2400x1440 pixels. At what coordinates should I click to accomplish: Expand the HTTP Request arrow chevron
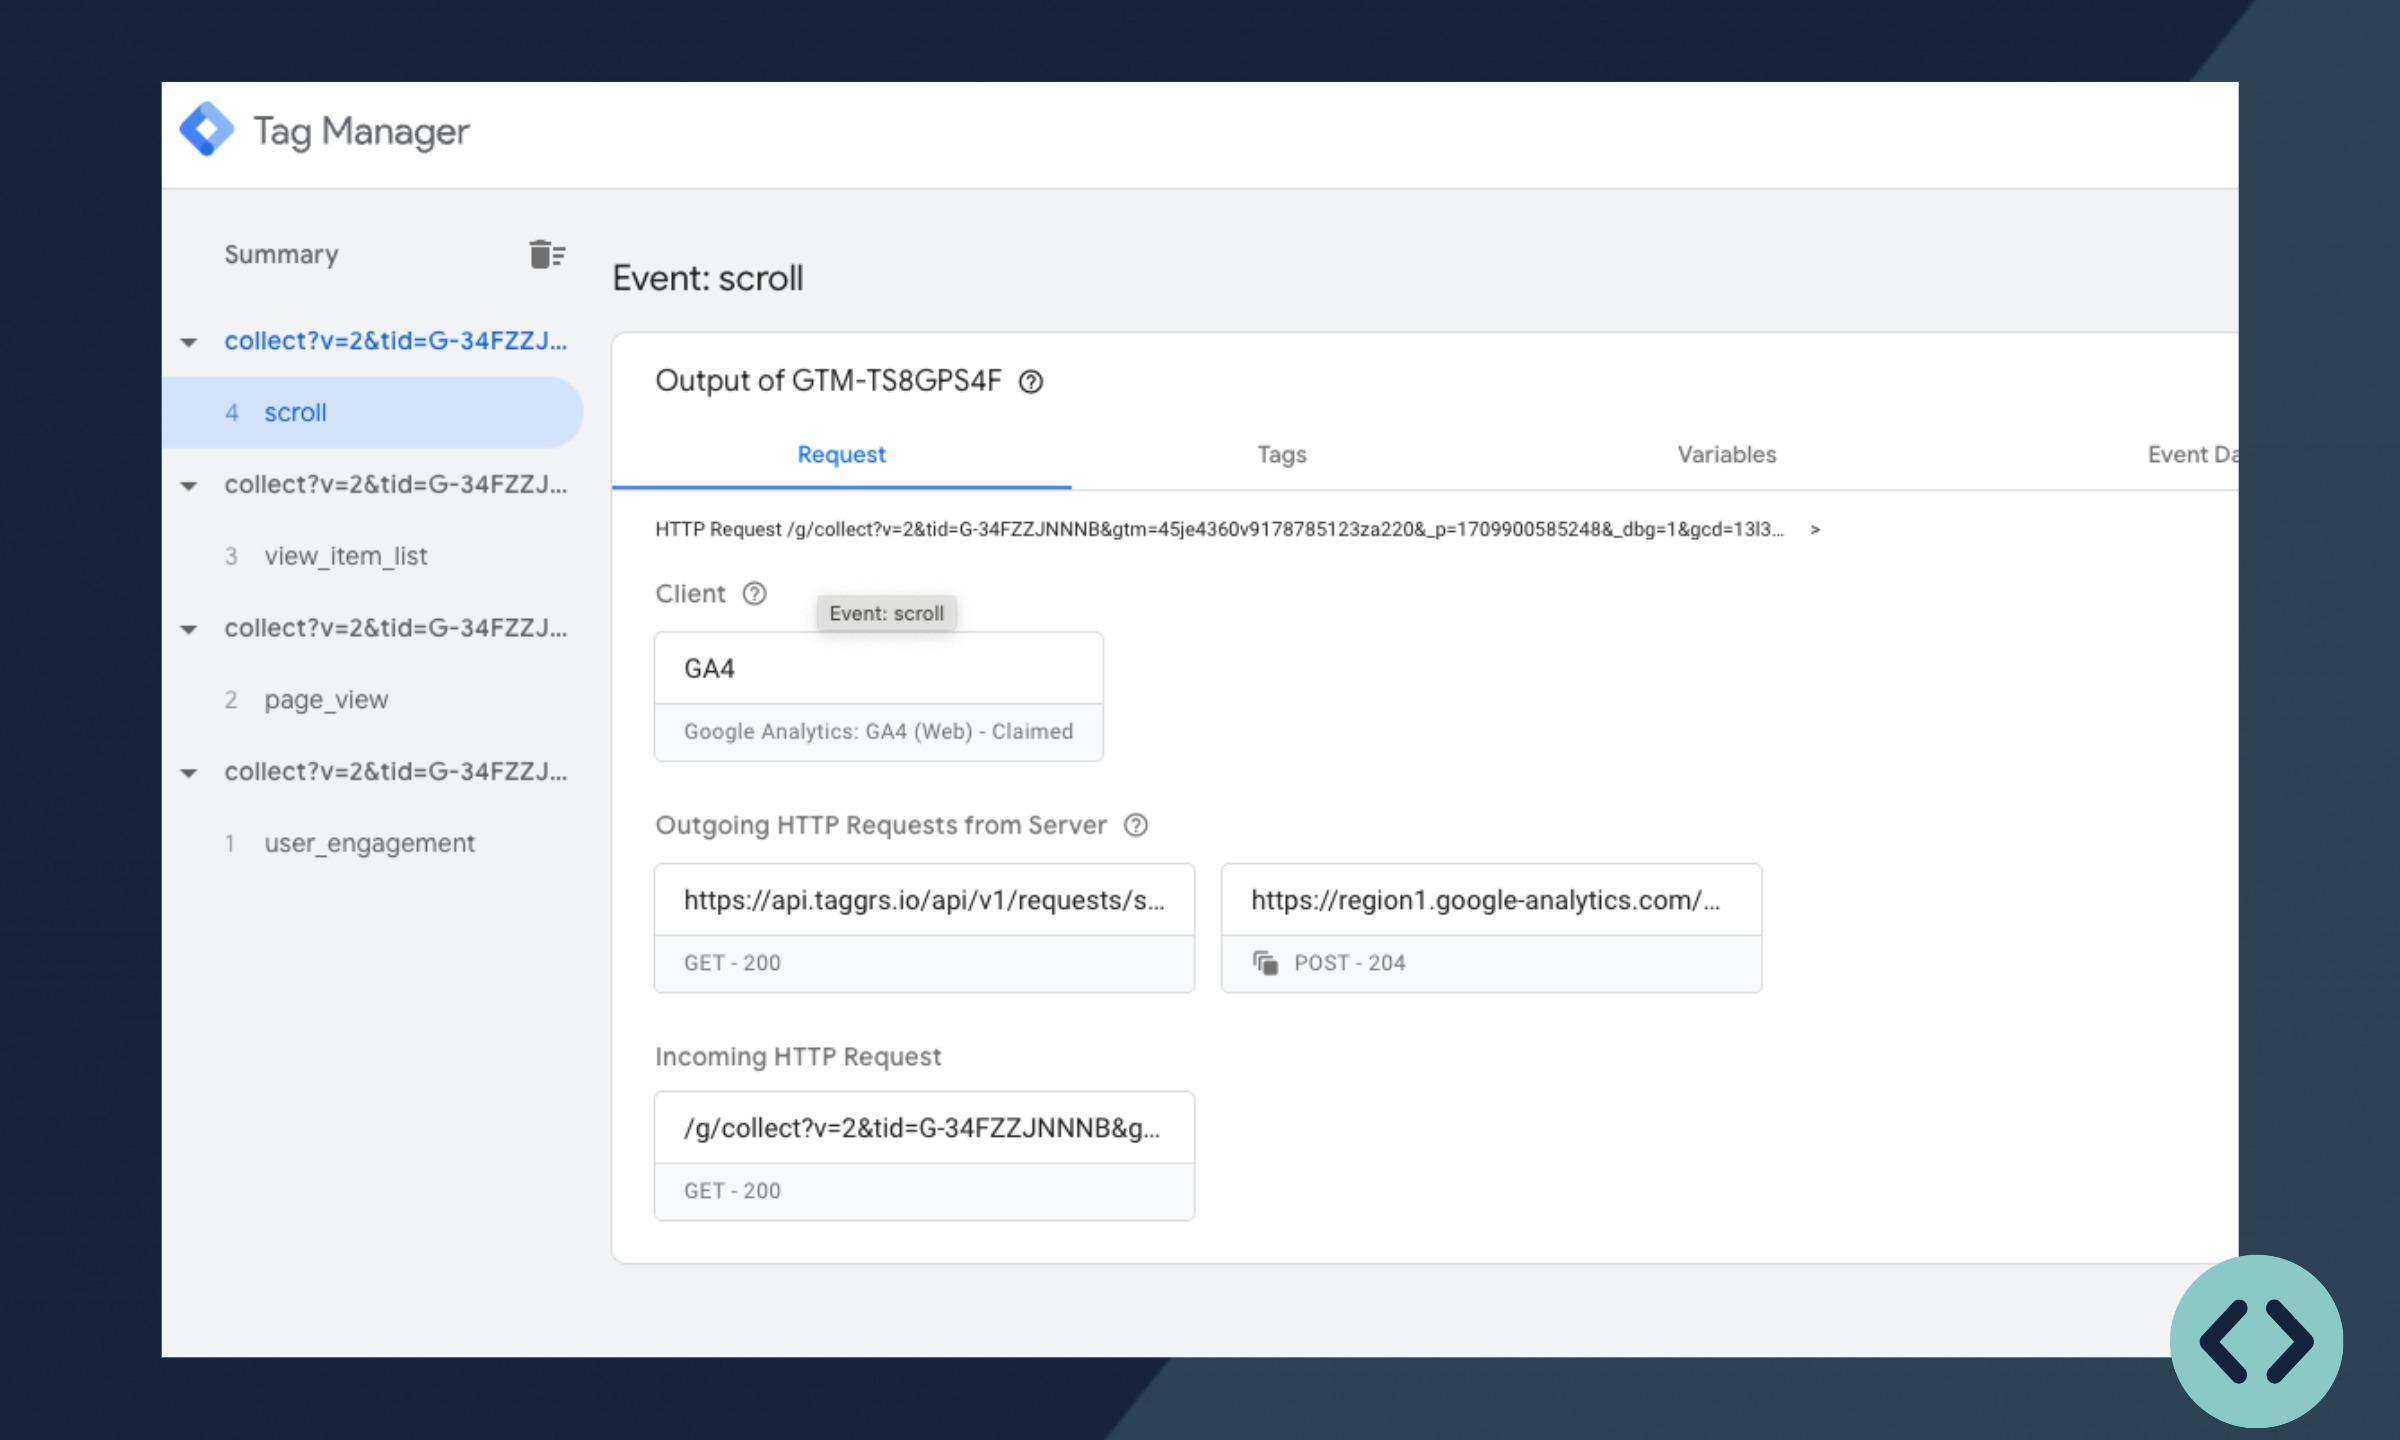[1815, 530]
